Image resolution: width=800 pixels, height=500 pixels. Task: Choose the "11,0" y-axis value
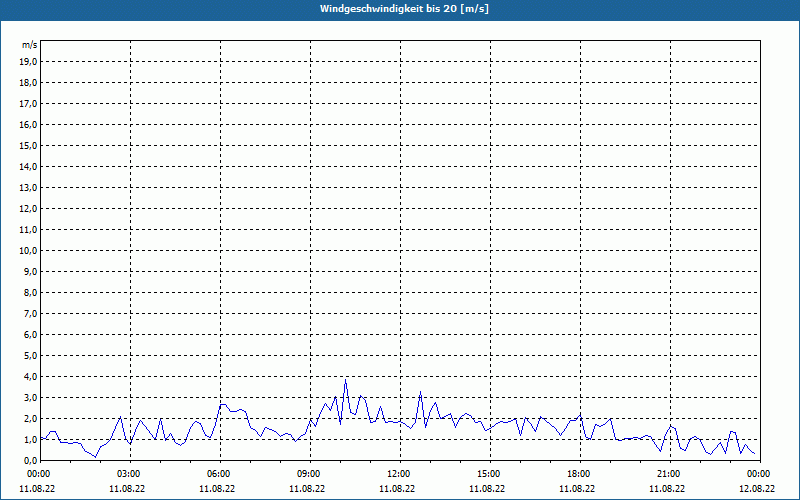pyautogui.click(x=28, y=230)
